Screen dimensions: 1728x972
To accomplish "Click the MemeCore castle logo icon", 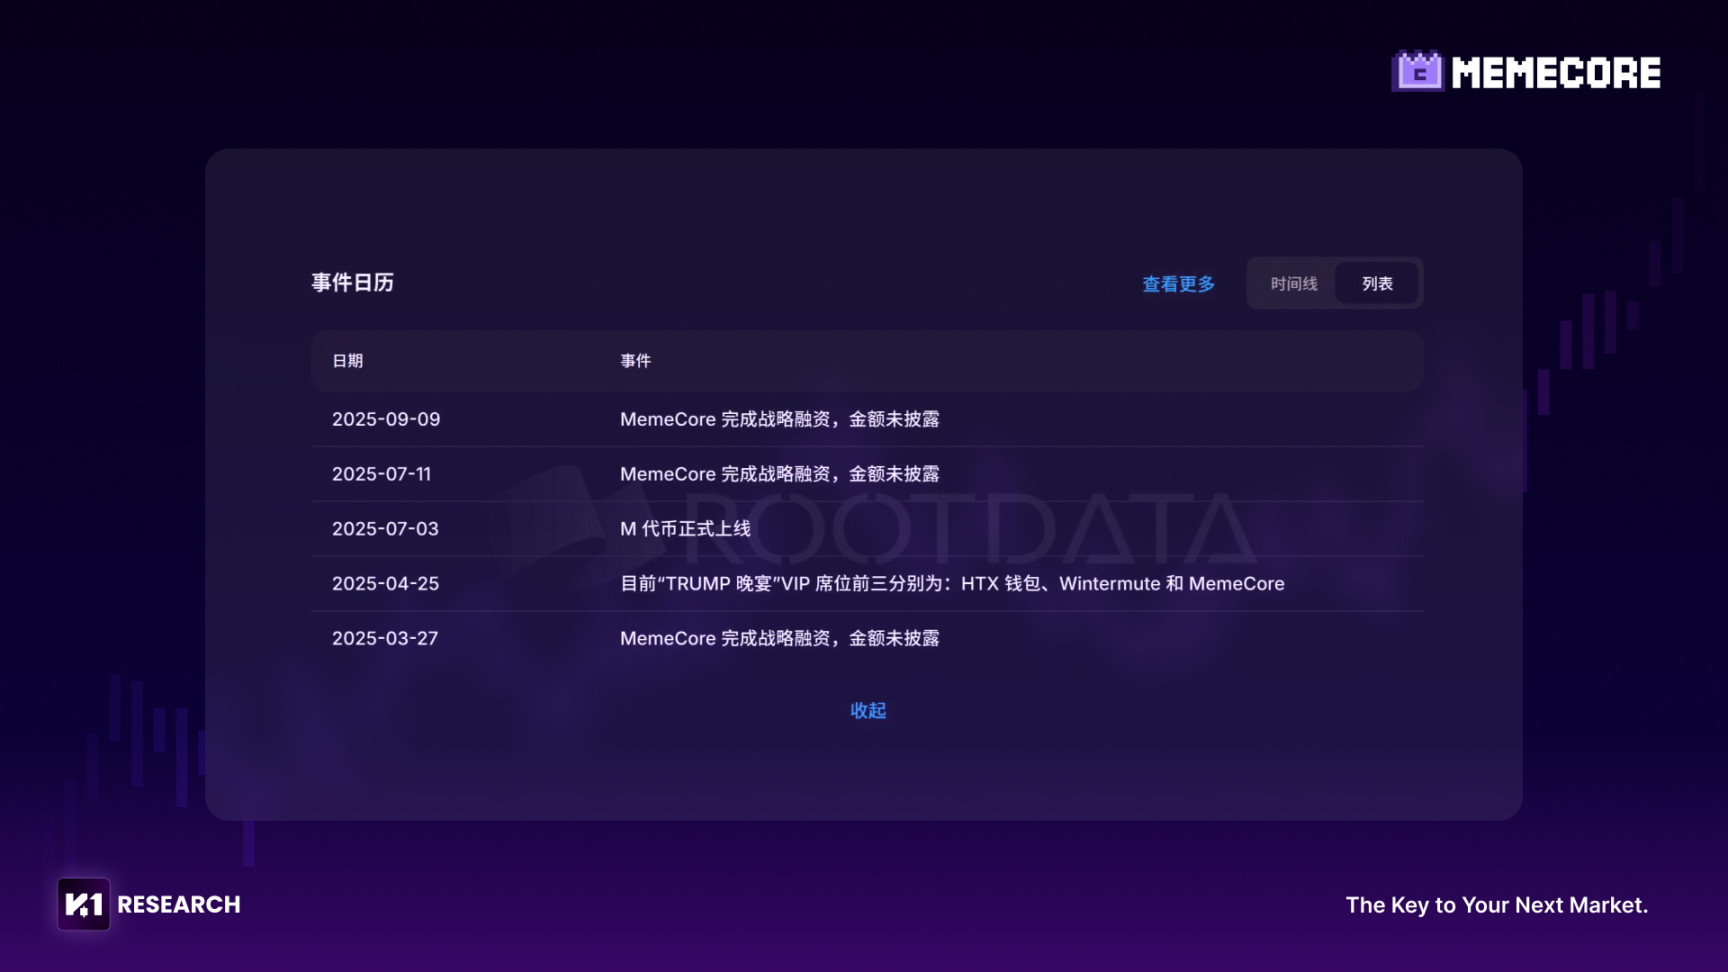I will [x=1417, y=71].
